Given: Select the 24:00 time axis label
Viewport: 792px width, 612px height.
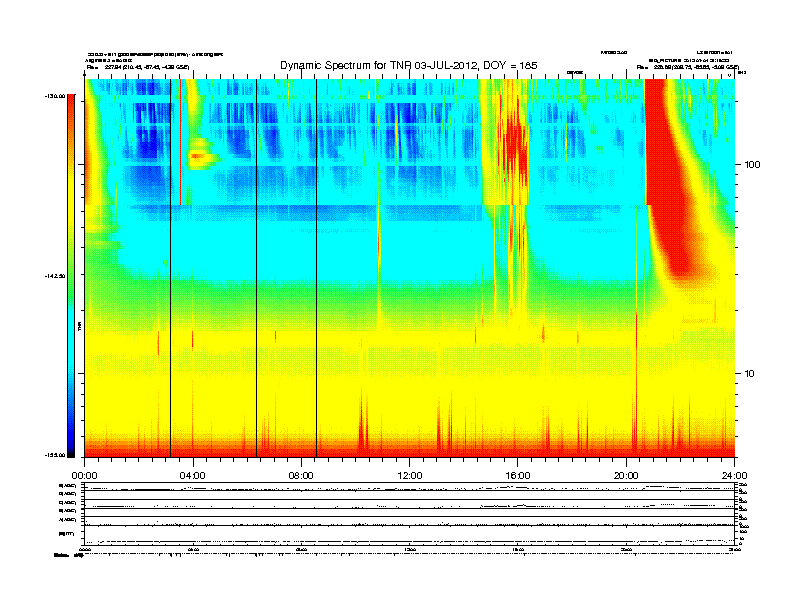Looking at the screenshot, I should coord(735,476).
